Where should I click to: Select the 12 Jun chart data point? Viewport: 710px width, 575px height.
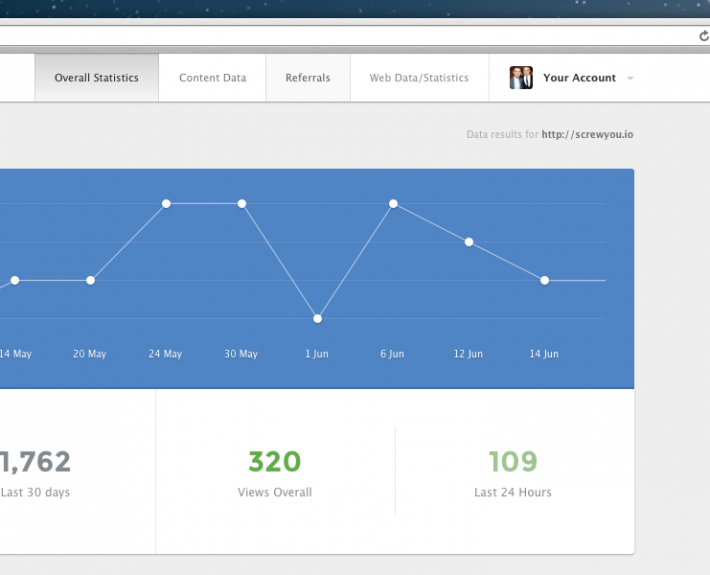tap(468, 242)
